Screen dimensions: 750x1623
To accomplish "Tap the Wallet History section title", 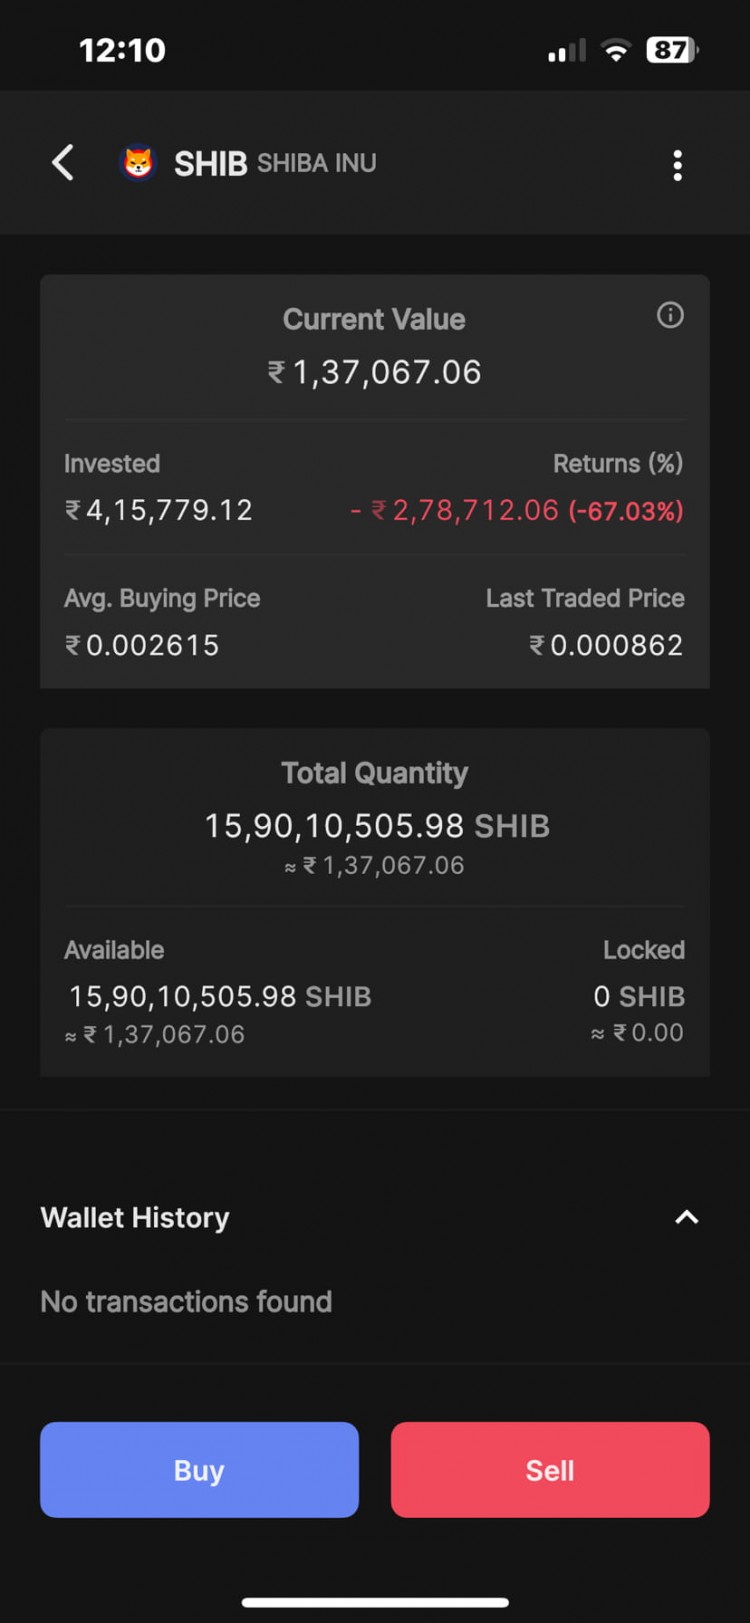I will pyautogui.click(x=135, y=1217).
